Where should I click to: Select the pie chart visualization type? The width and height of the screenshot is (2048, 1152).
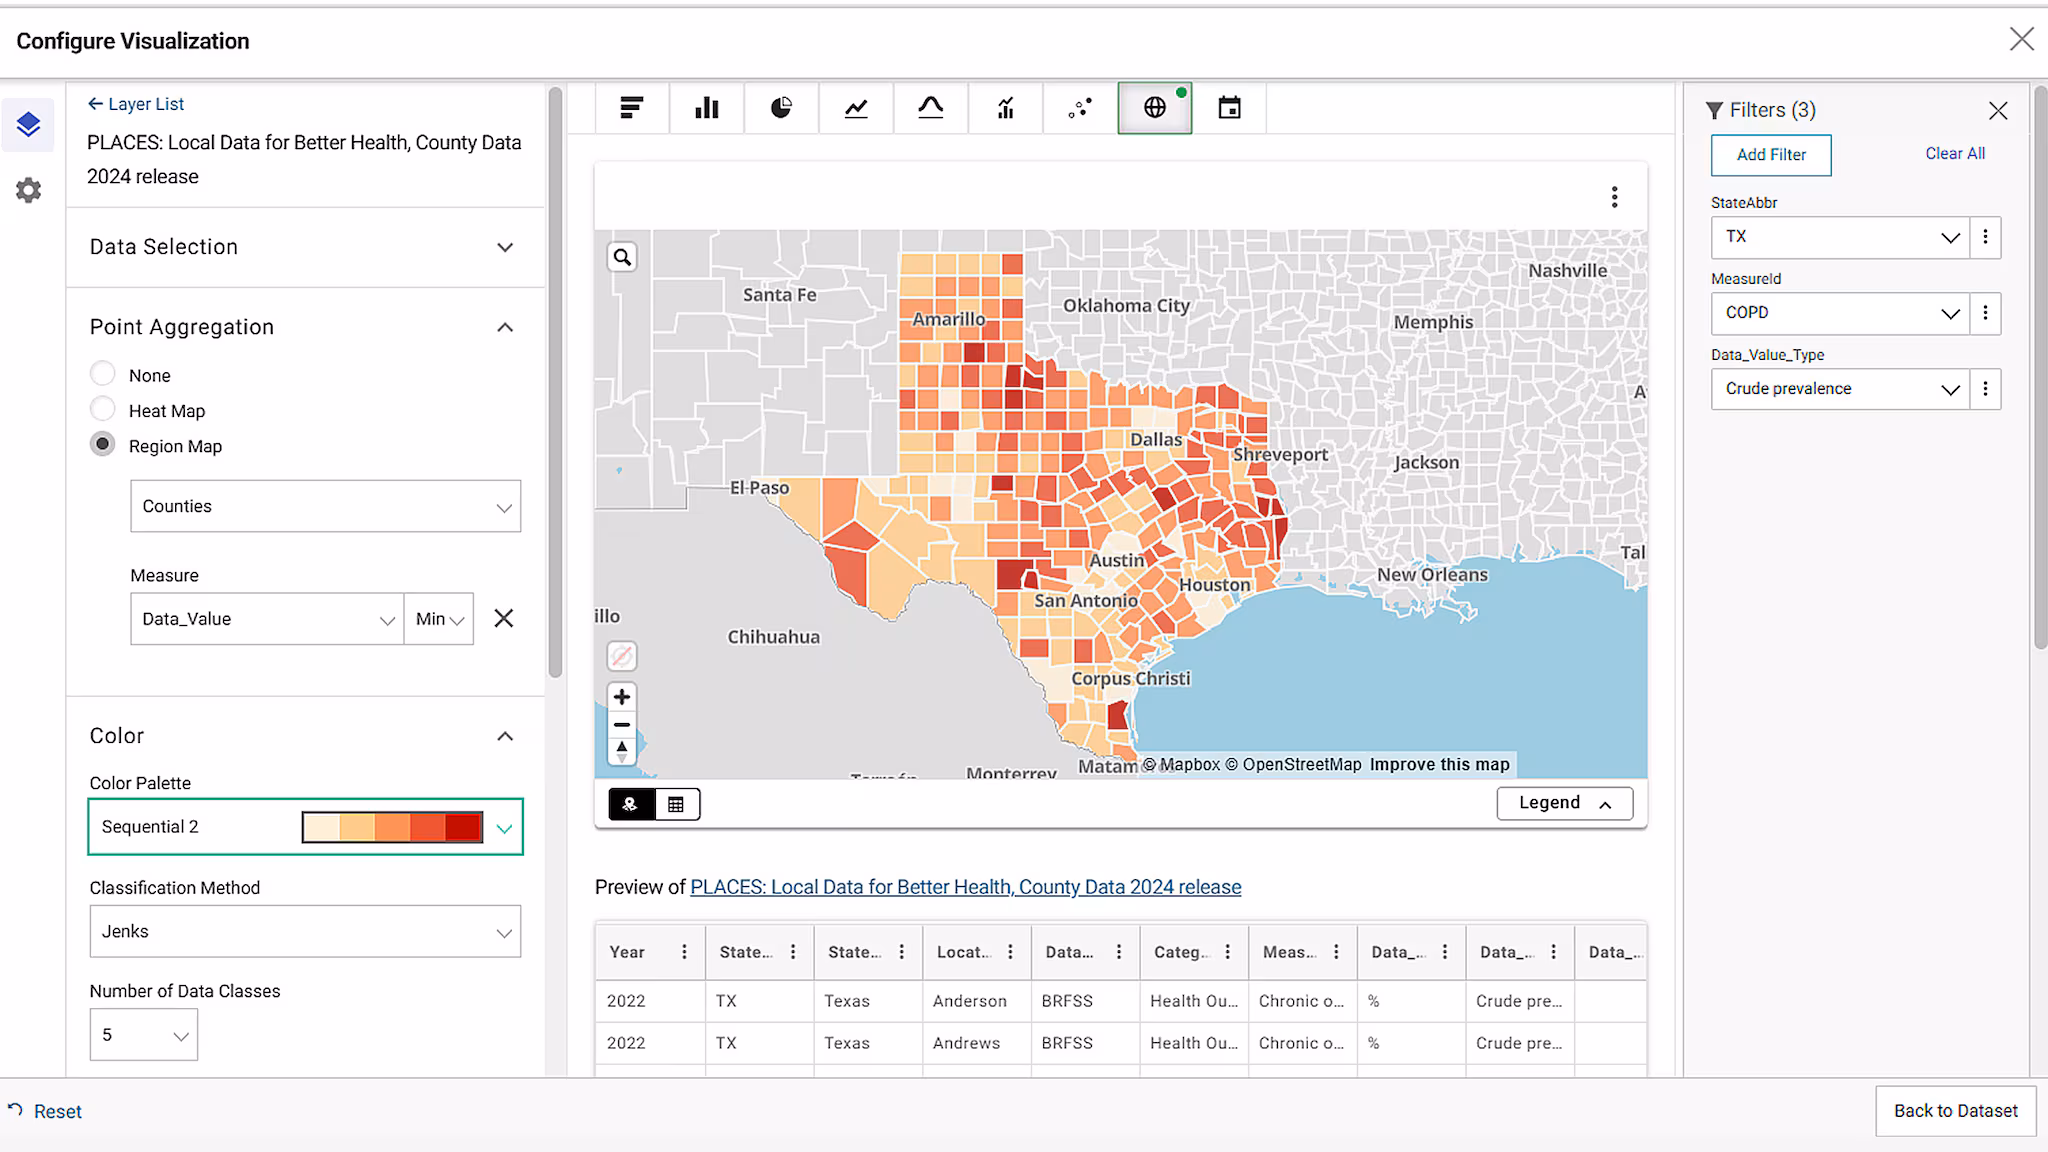click(x=781, y=108)
